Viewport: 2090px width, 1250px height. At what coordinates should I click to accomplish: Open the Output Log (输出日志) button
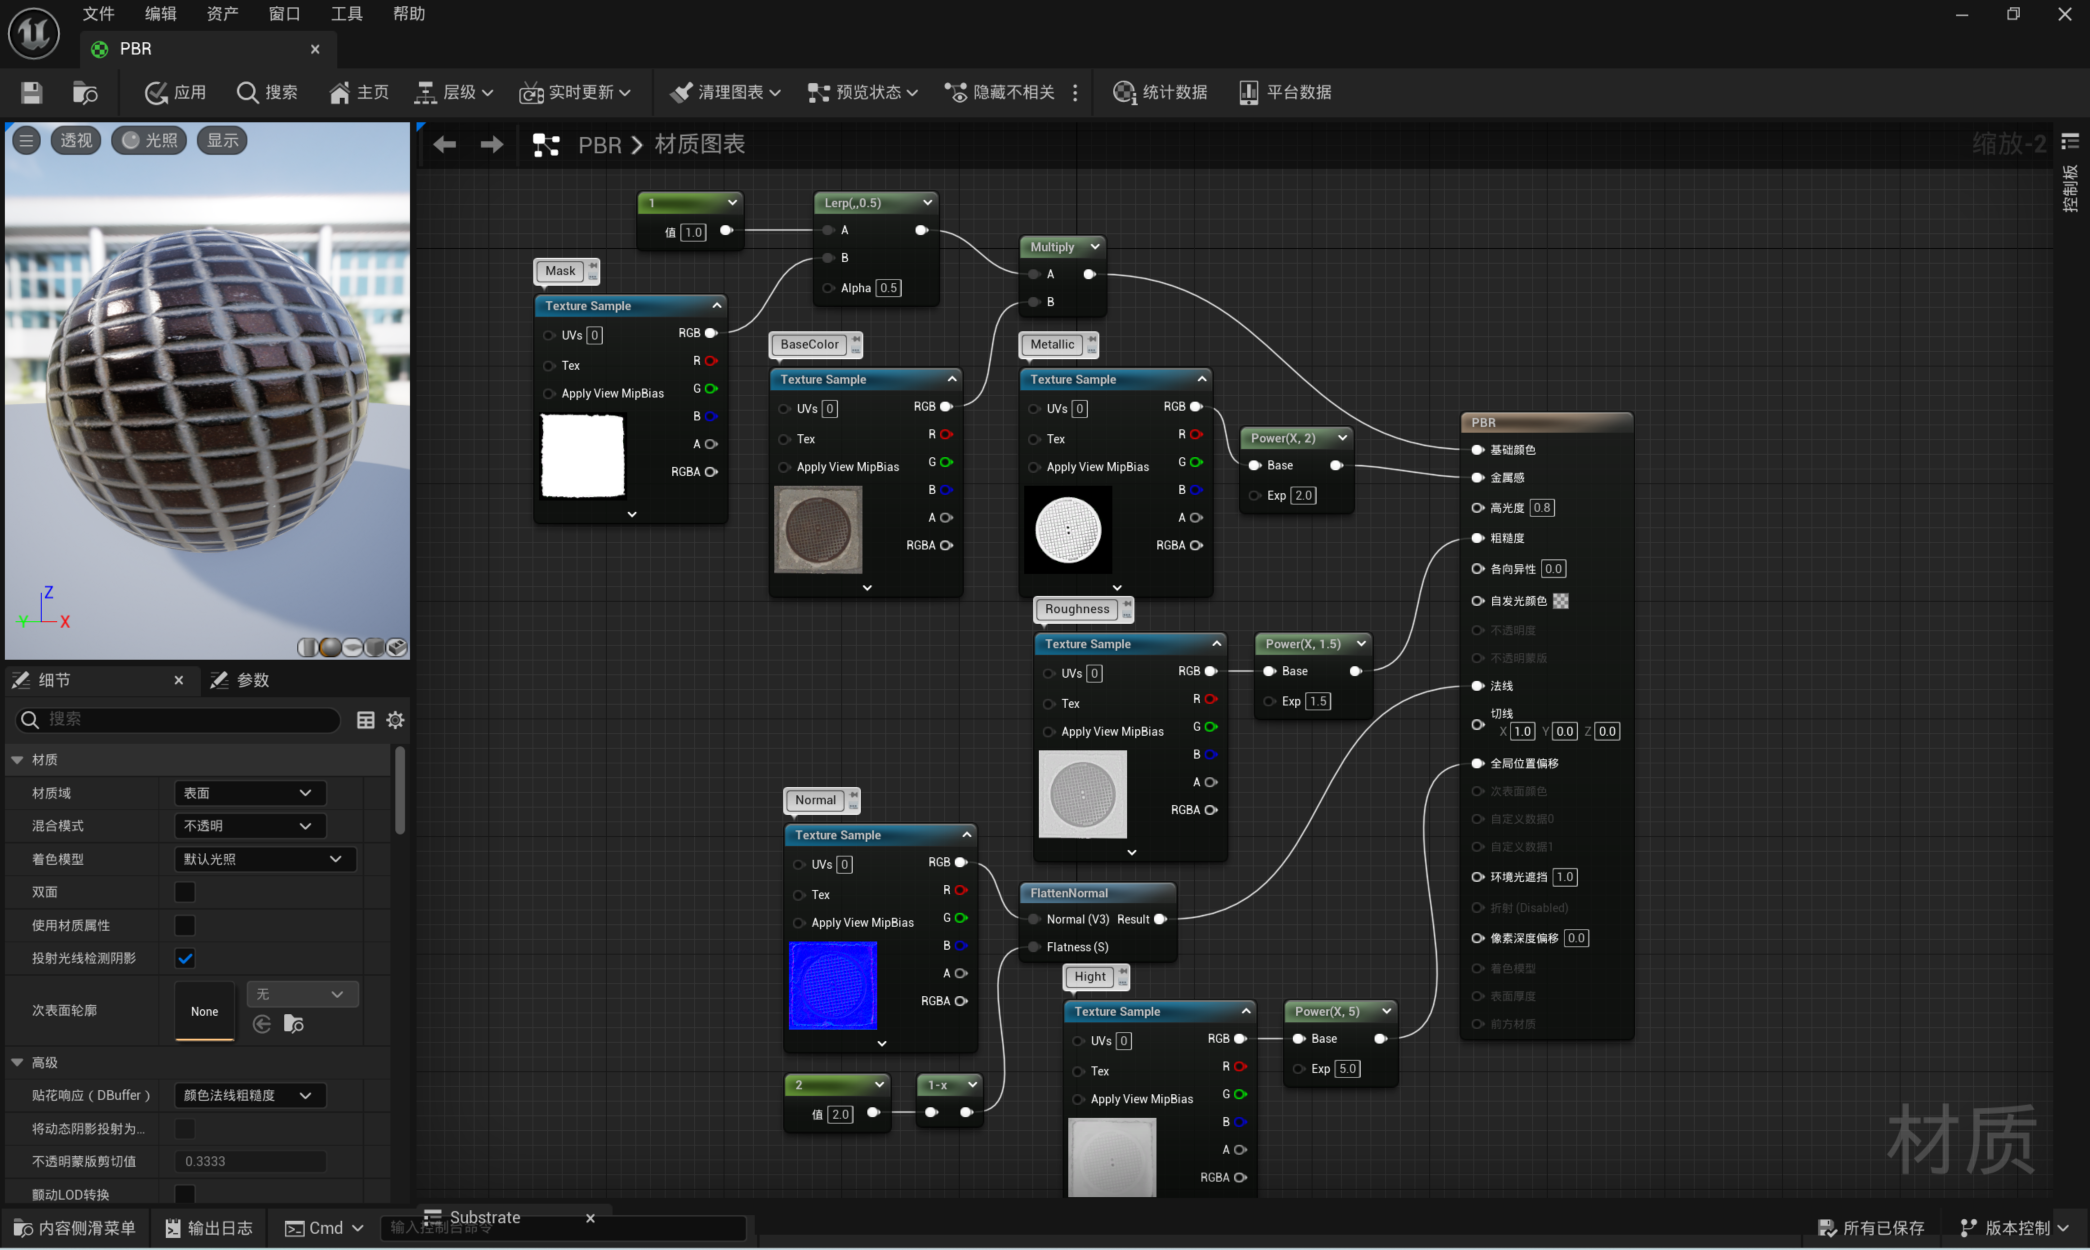(209, 1228)
